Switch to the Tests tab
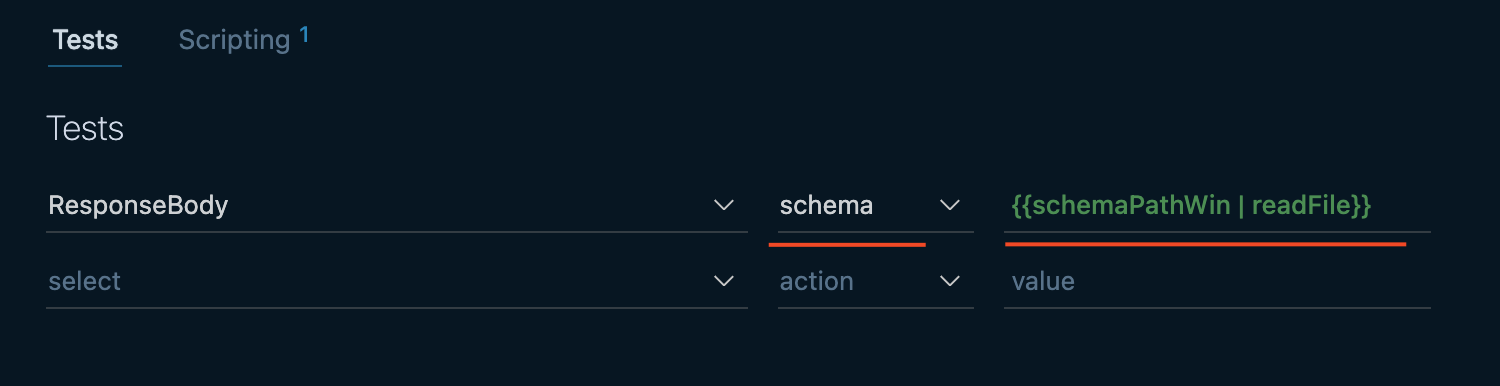 pos(85,40)
